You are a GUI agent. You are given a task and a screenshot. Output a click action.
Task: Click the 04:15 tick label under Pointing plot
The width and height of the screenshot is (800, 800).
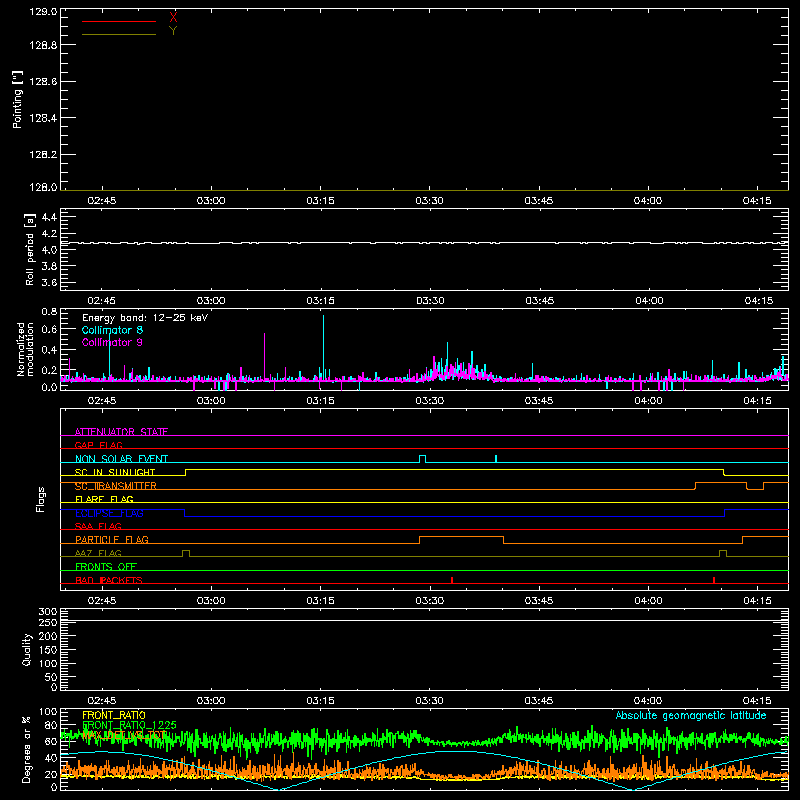tap(757, 201)
